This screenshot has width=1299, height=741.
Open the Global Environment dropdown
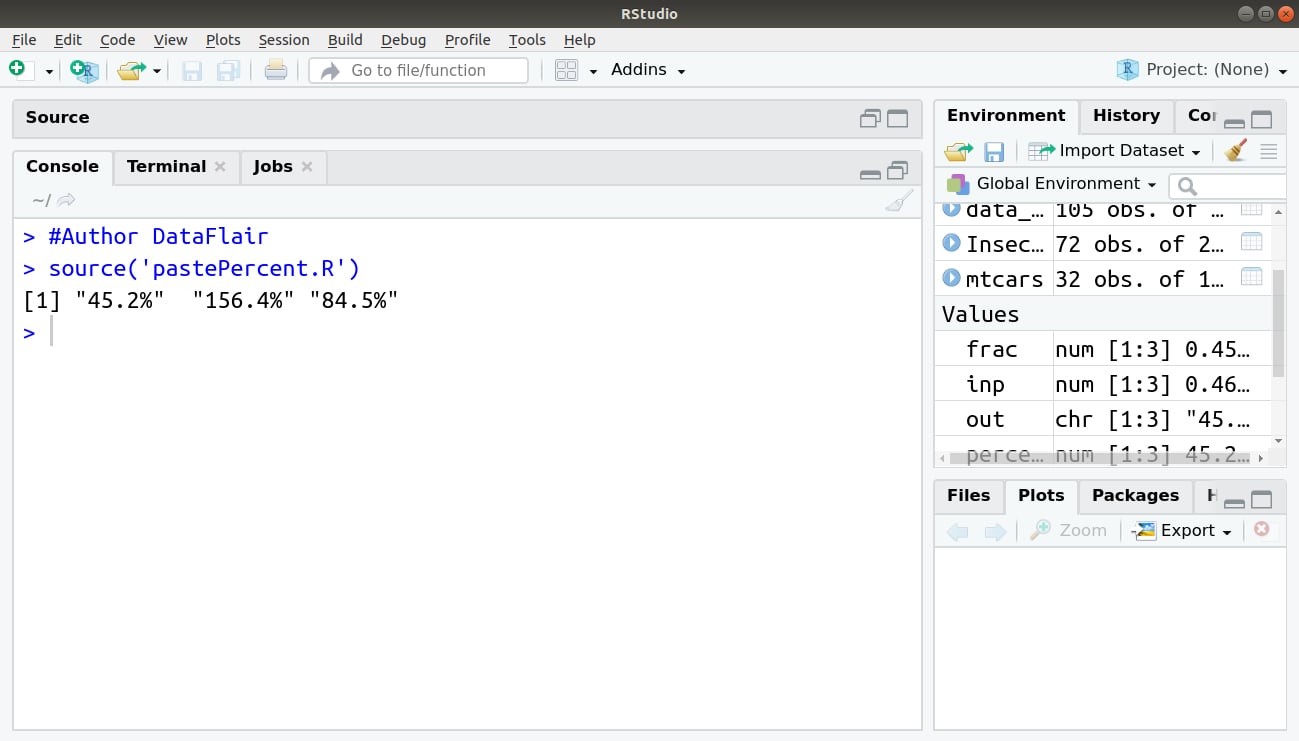coord(1051,184)
